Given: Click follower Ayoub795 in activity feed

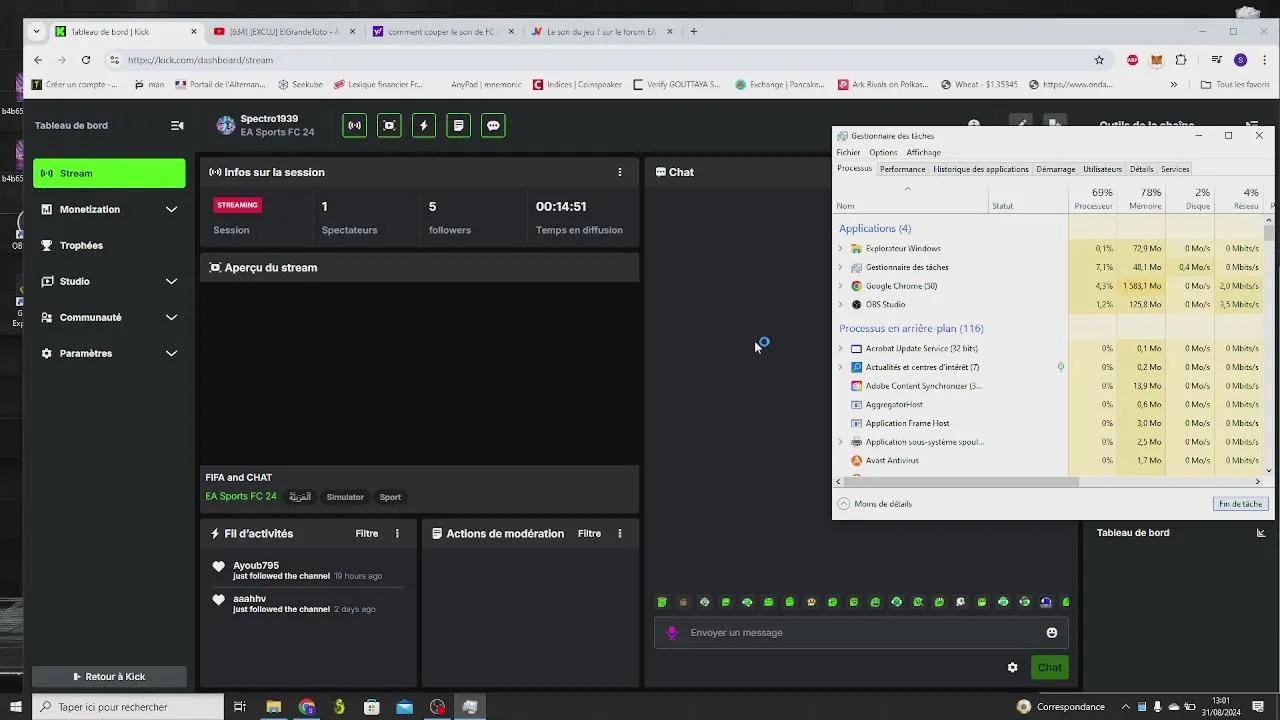Looking at the screenshot, I should pyautogui.click(x=256, y=566).
